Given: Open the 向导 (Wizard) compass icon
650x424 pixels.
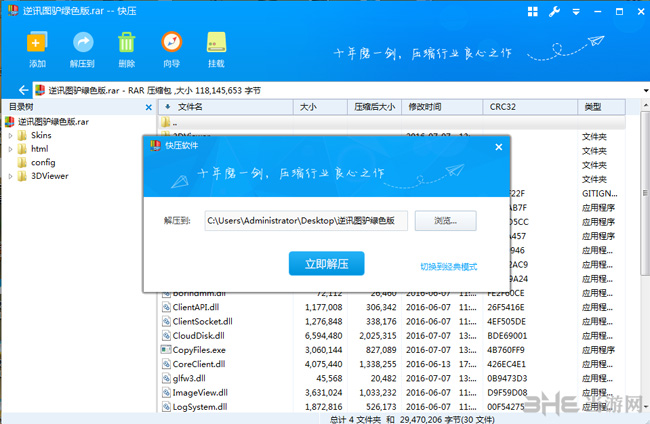Looking at the screenshot, I should pos(171,42).
